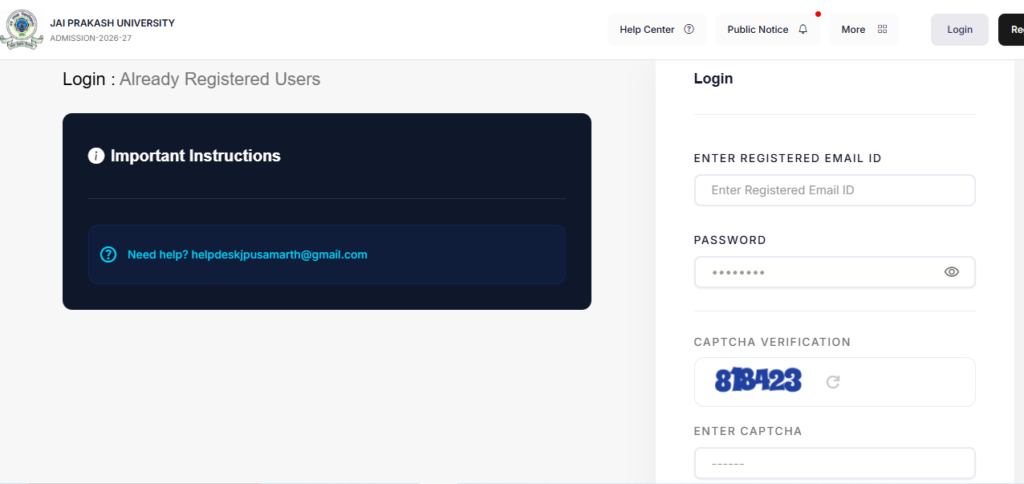Screen dimensions: 1024x484
Task: Click the JAI PRAKASH UNIVERSITY title text
Action: coord(112,23)
